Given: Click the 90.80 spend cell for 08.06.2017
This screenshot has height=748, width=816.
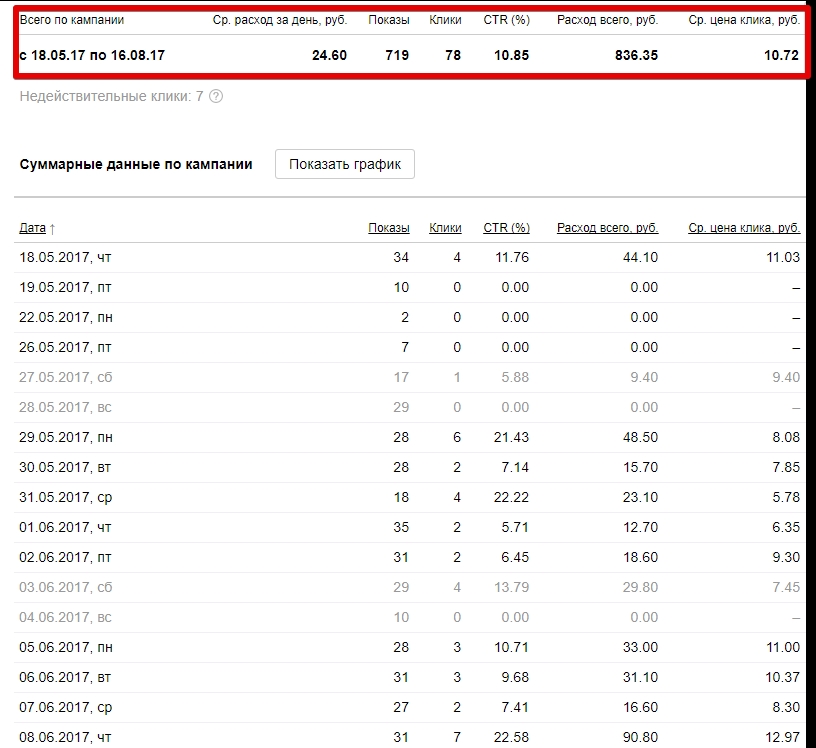Looking at the screenshot, I should (x=640, y=737).
